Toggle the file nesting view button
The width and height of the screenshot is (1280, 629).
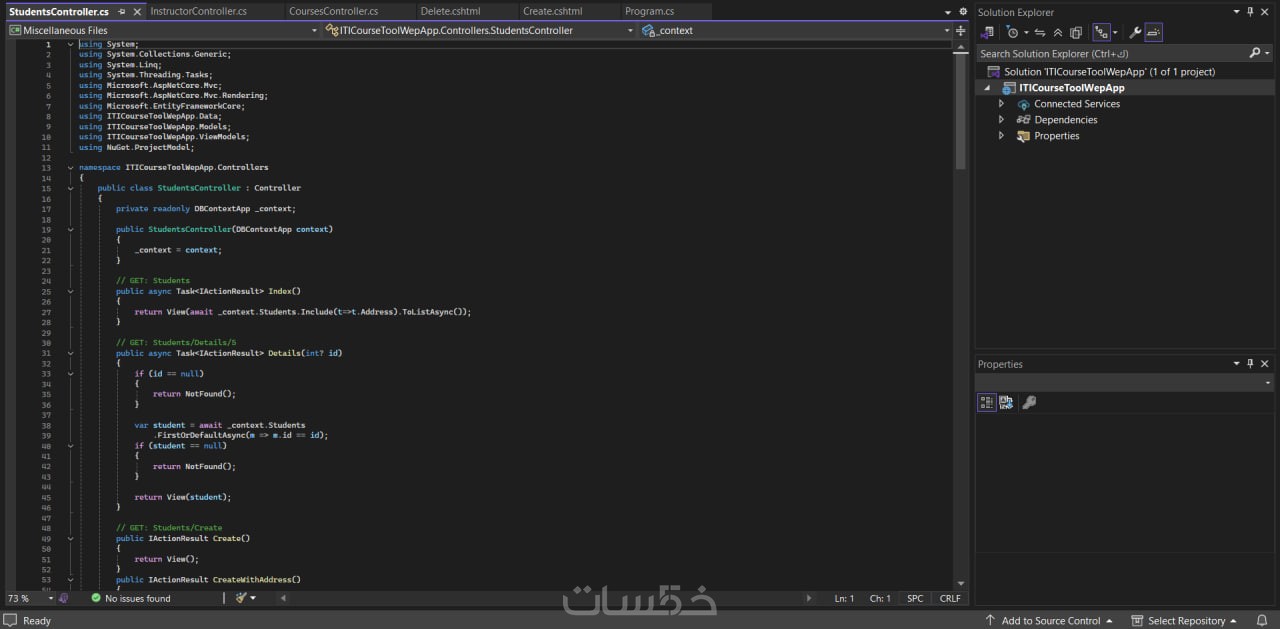pos(1101,32)
